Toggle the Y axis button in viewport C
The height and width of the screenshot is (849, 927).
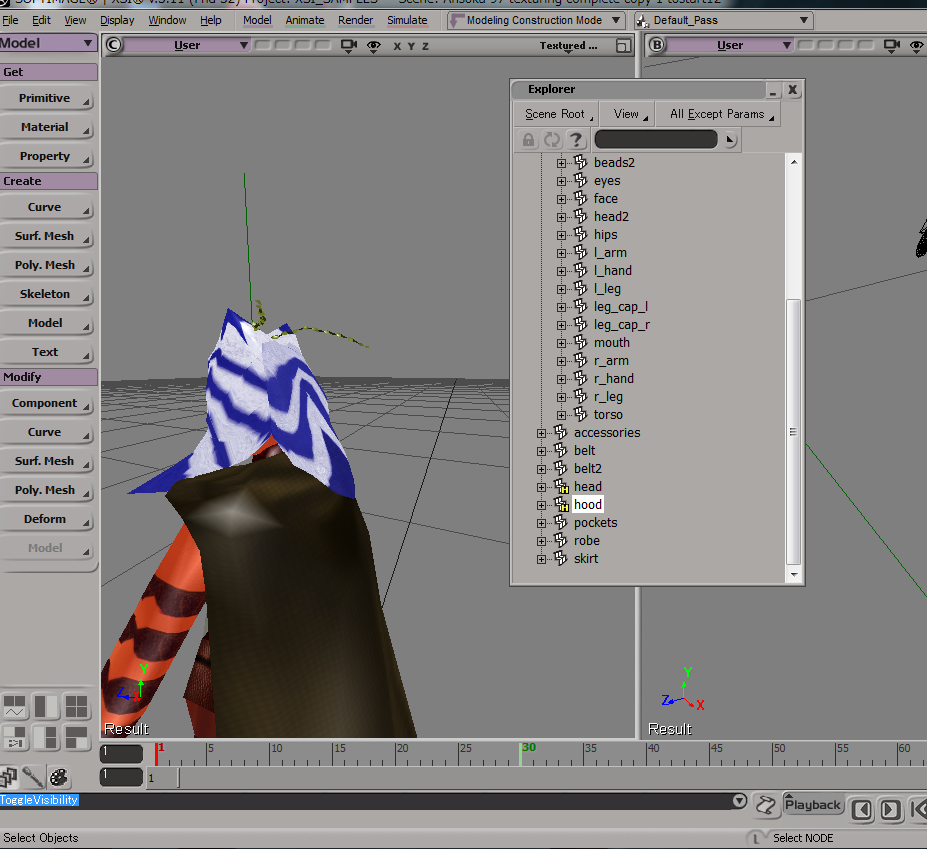(x=411, y=46)
